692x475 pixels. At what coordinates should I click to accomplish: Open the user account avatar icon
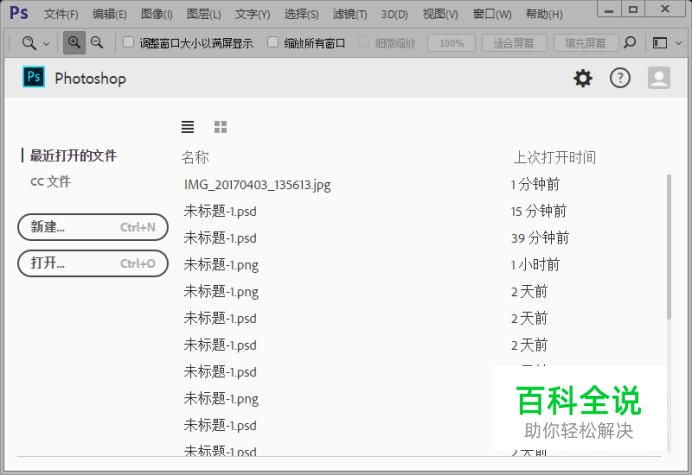coord(659,78)
